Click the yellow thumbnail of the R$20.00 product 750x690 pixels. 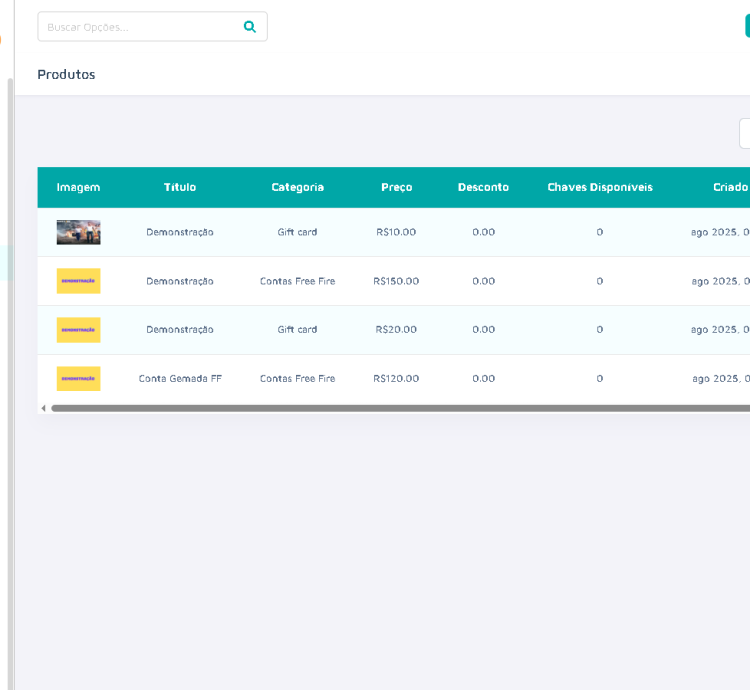[78, 329]
